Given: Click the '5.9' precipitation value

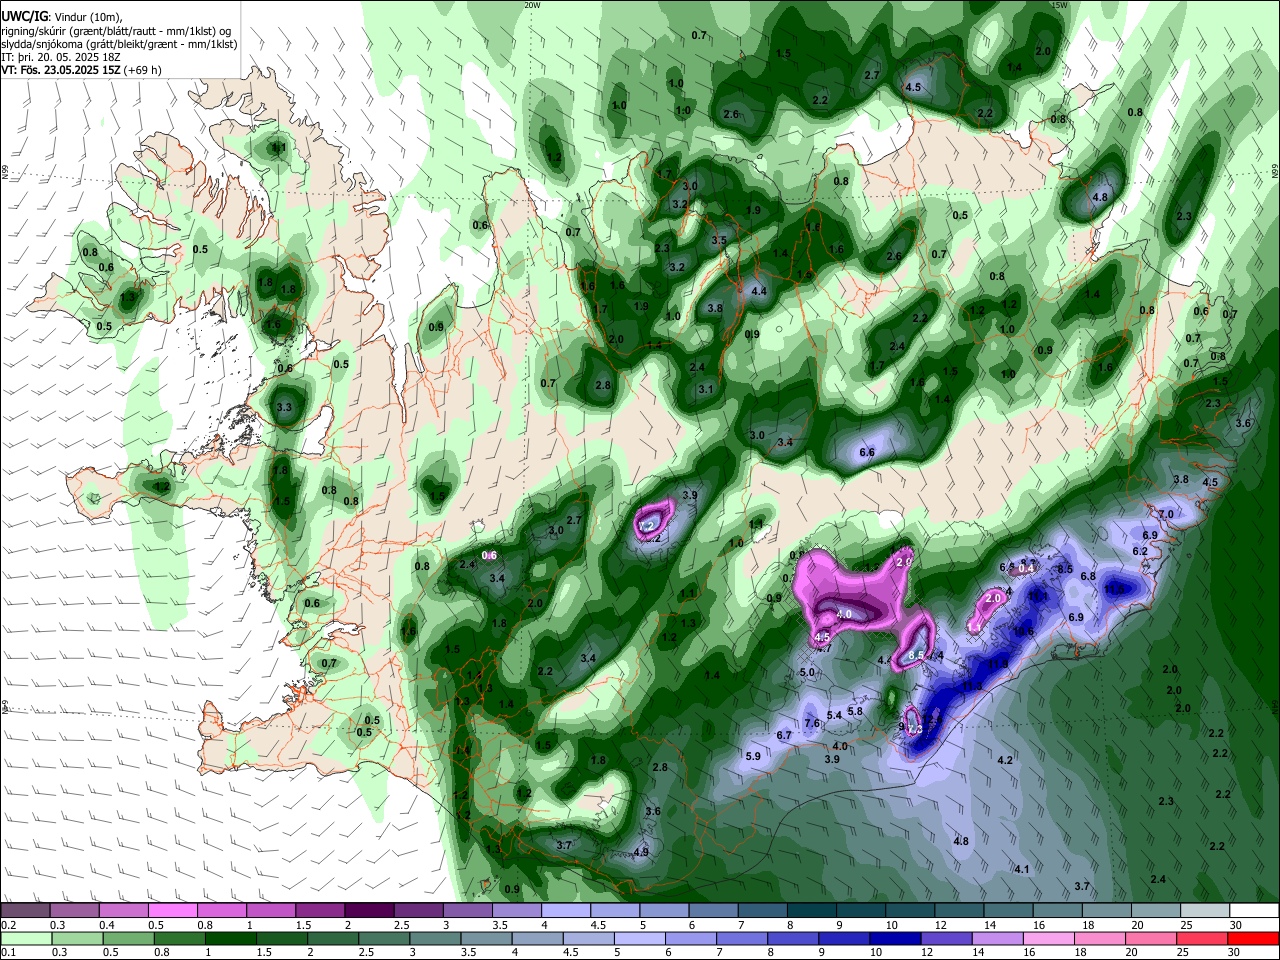Looking at the screenshot, I should point(753,756).
